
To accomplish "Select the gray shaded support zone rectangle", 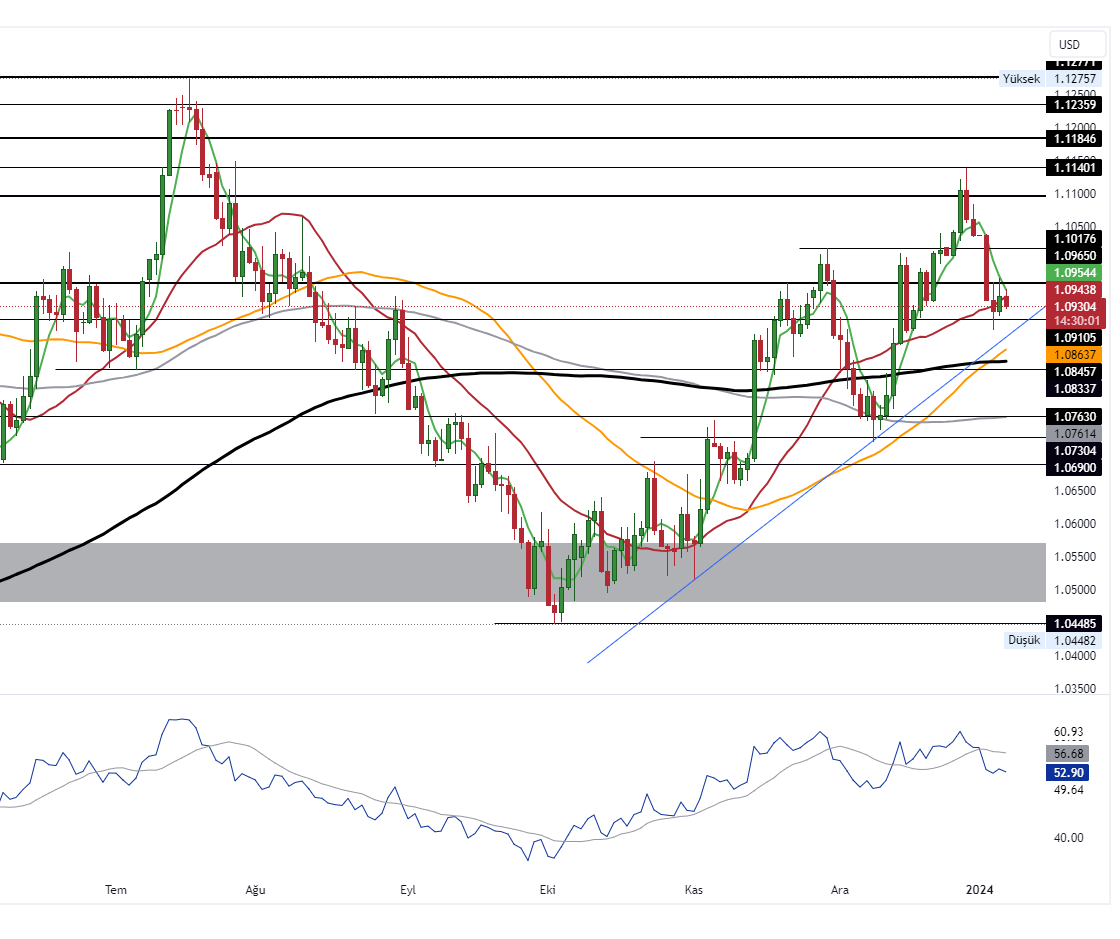I will click(300, 572).
